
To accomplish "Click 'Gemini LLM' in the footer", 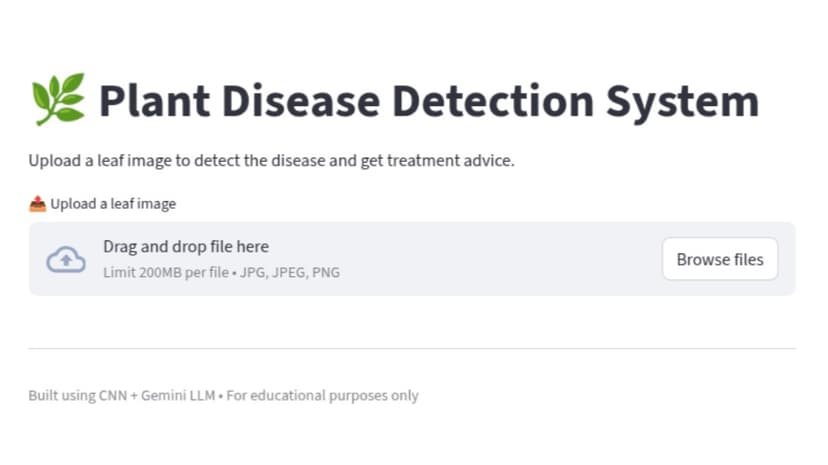I will [x=178, y=395].
